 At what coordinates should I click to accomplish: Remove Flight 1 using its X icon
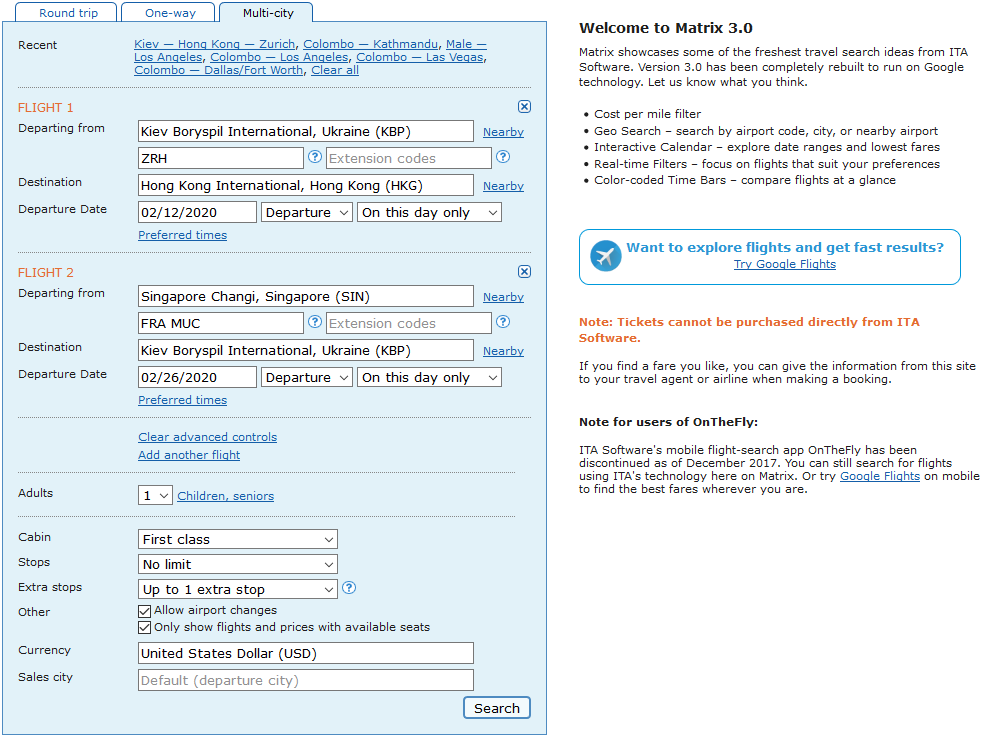pyautogui.click(x=524, y=107)
